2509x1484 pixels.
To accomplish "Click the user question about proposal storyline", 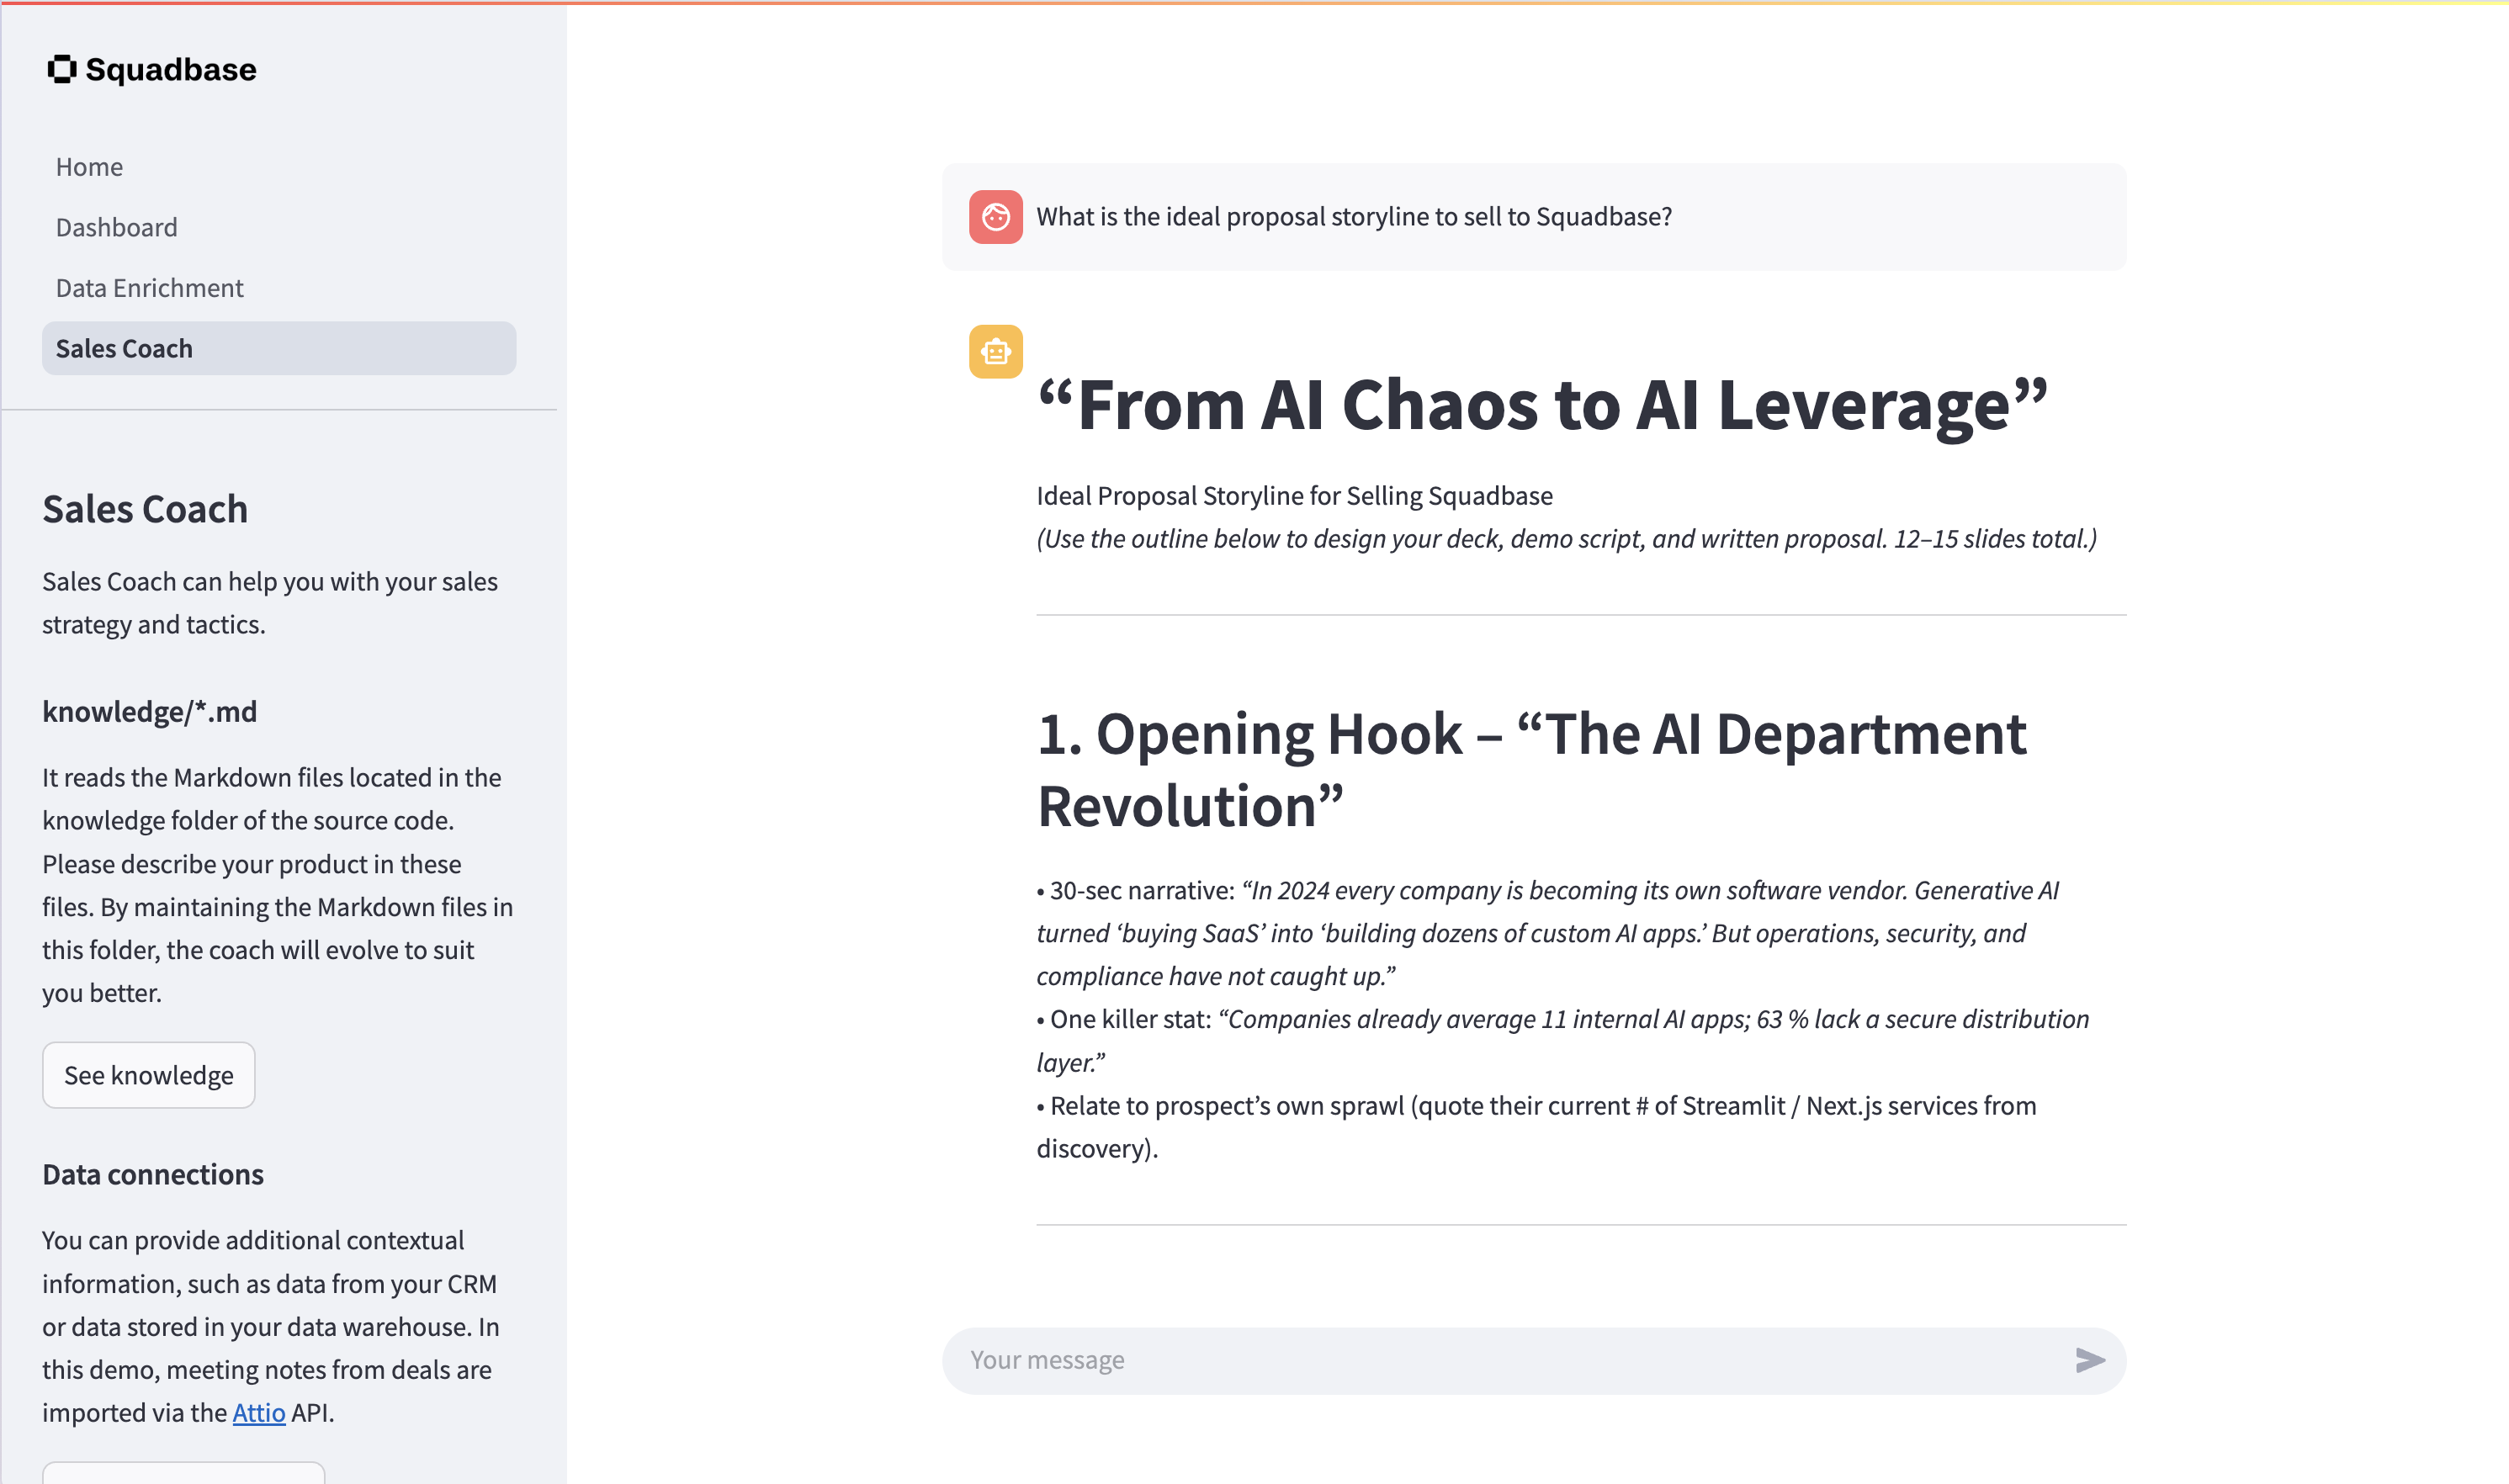I will point(1353,217).
